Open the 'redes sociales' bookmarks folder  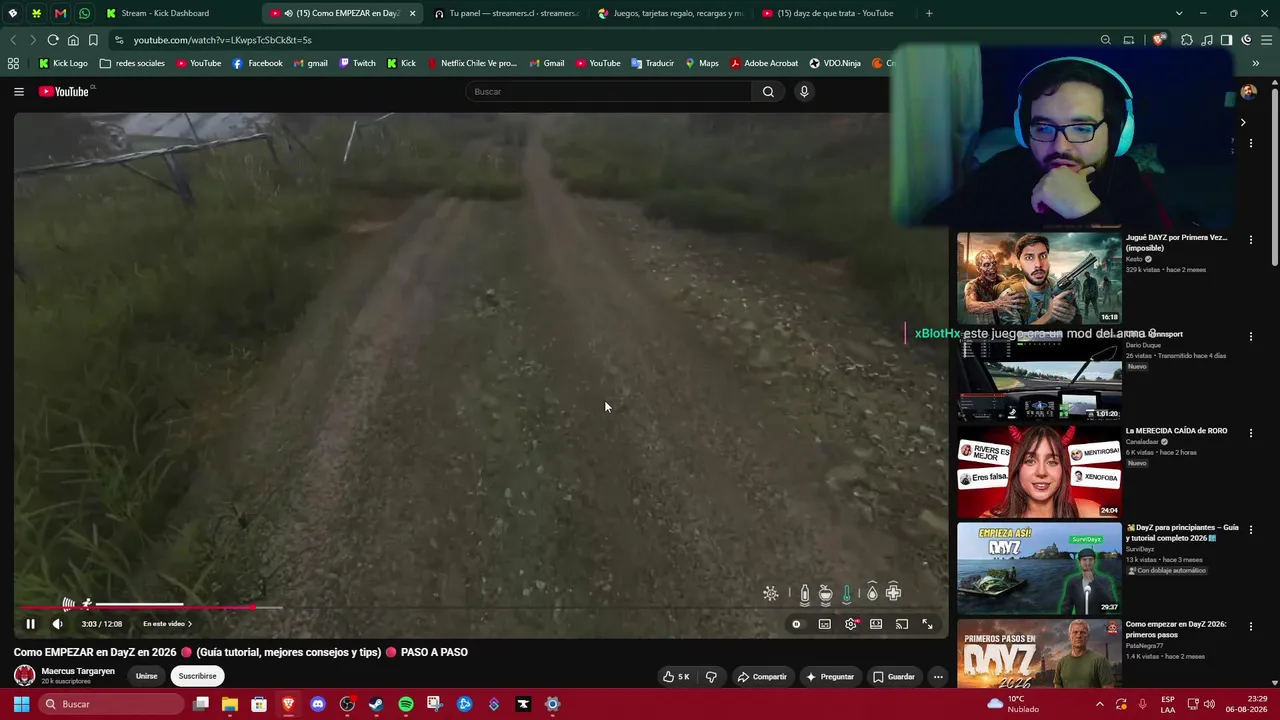click(132, 63)
